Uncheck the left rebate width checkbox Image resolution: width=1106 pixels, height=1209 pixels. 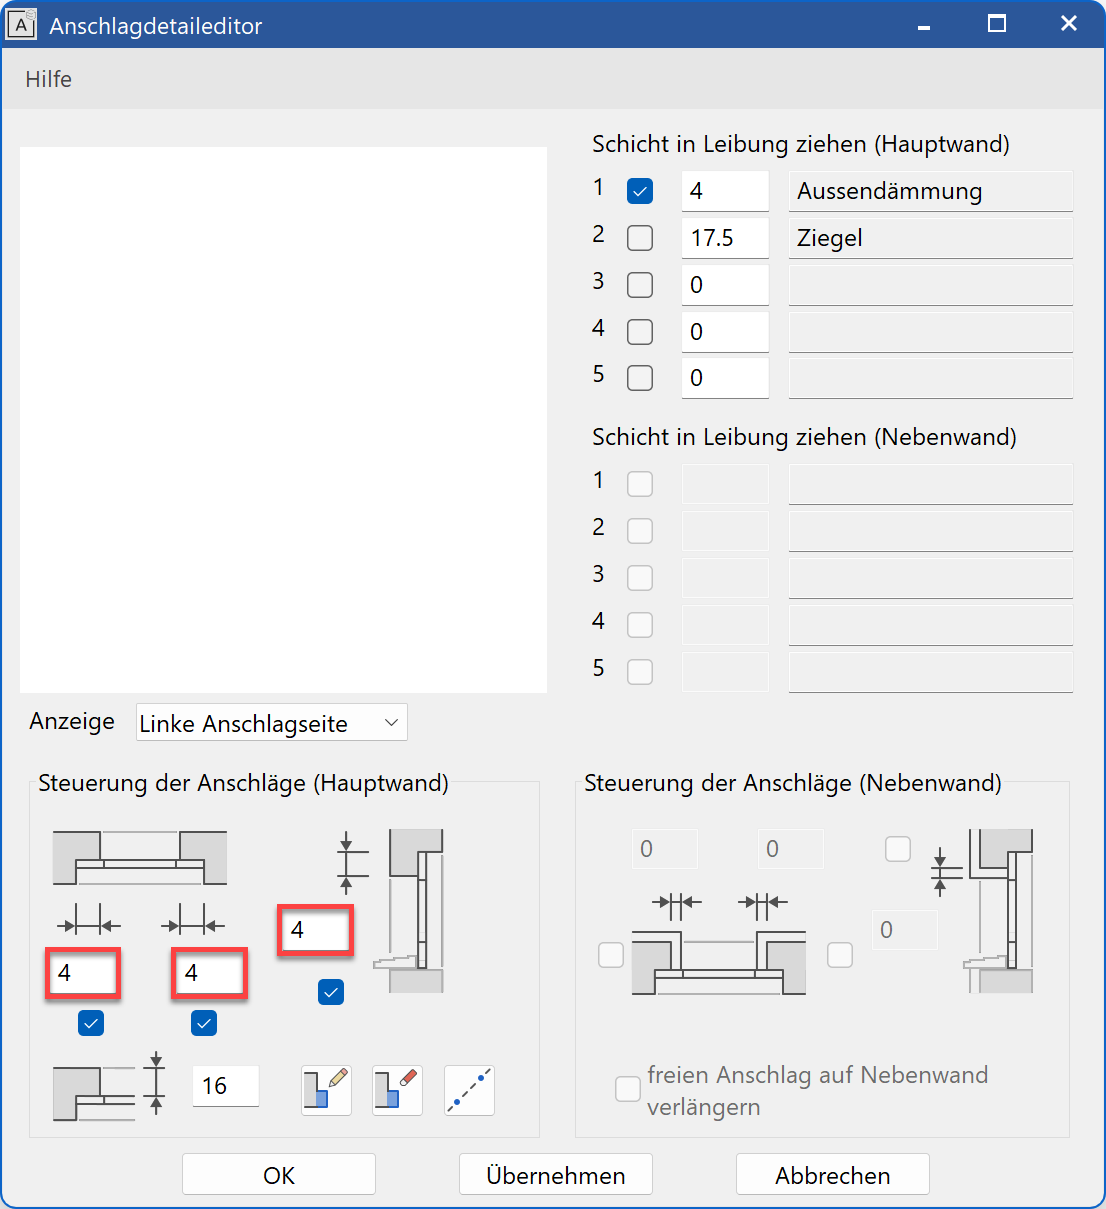click(91, 1023)
